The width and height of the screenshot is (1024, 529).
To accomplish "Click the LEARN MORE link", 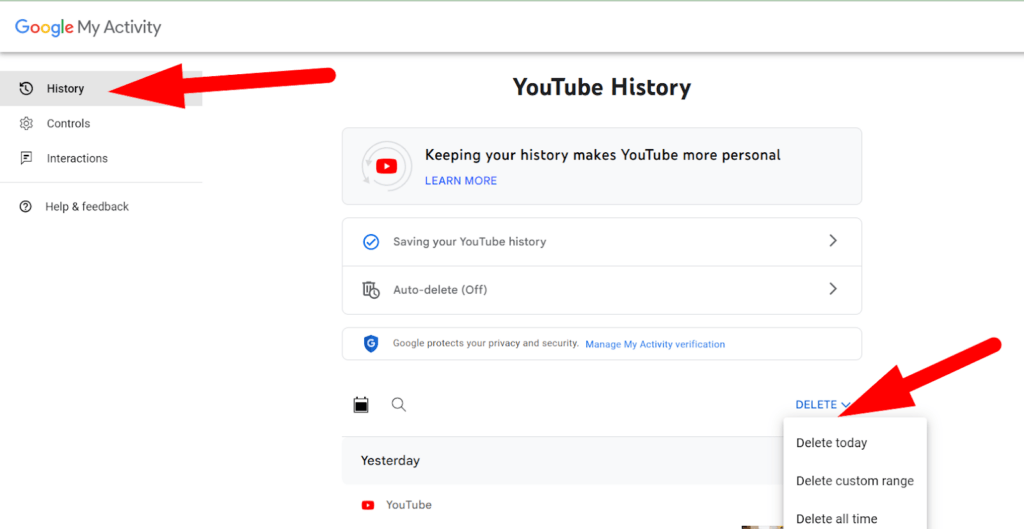I will coord(461,181).
